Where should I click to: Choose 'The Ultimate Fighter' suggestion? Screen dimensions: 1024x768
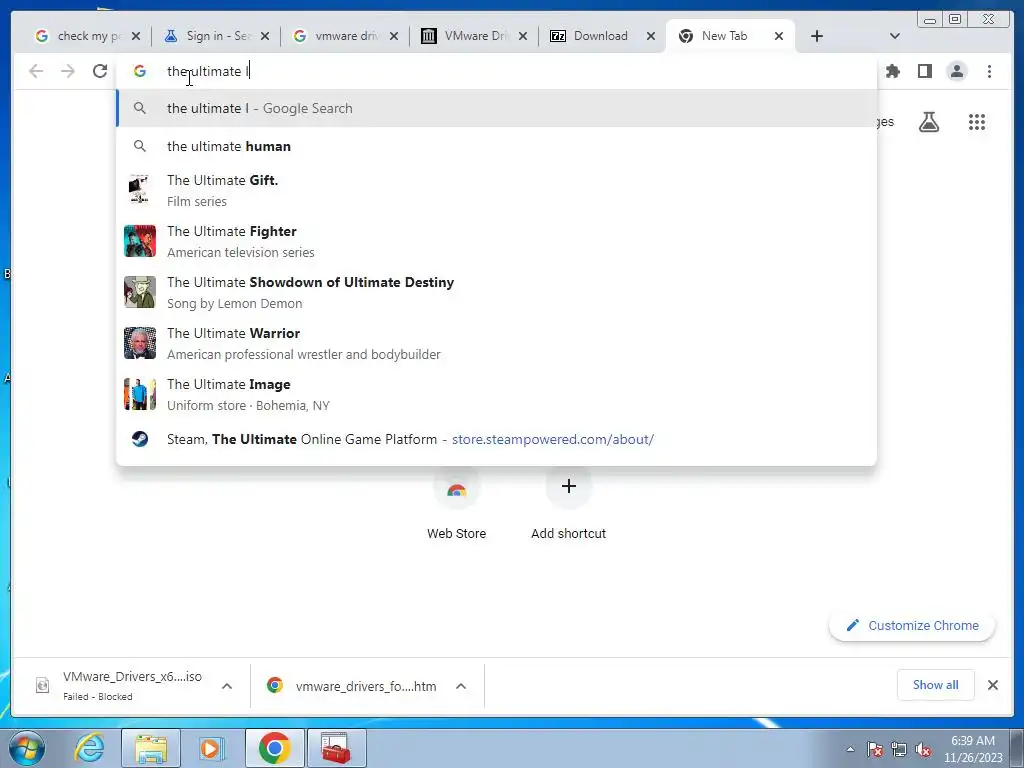pyautogui.click(x=496, y=241)
